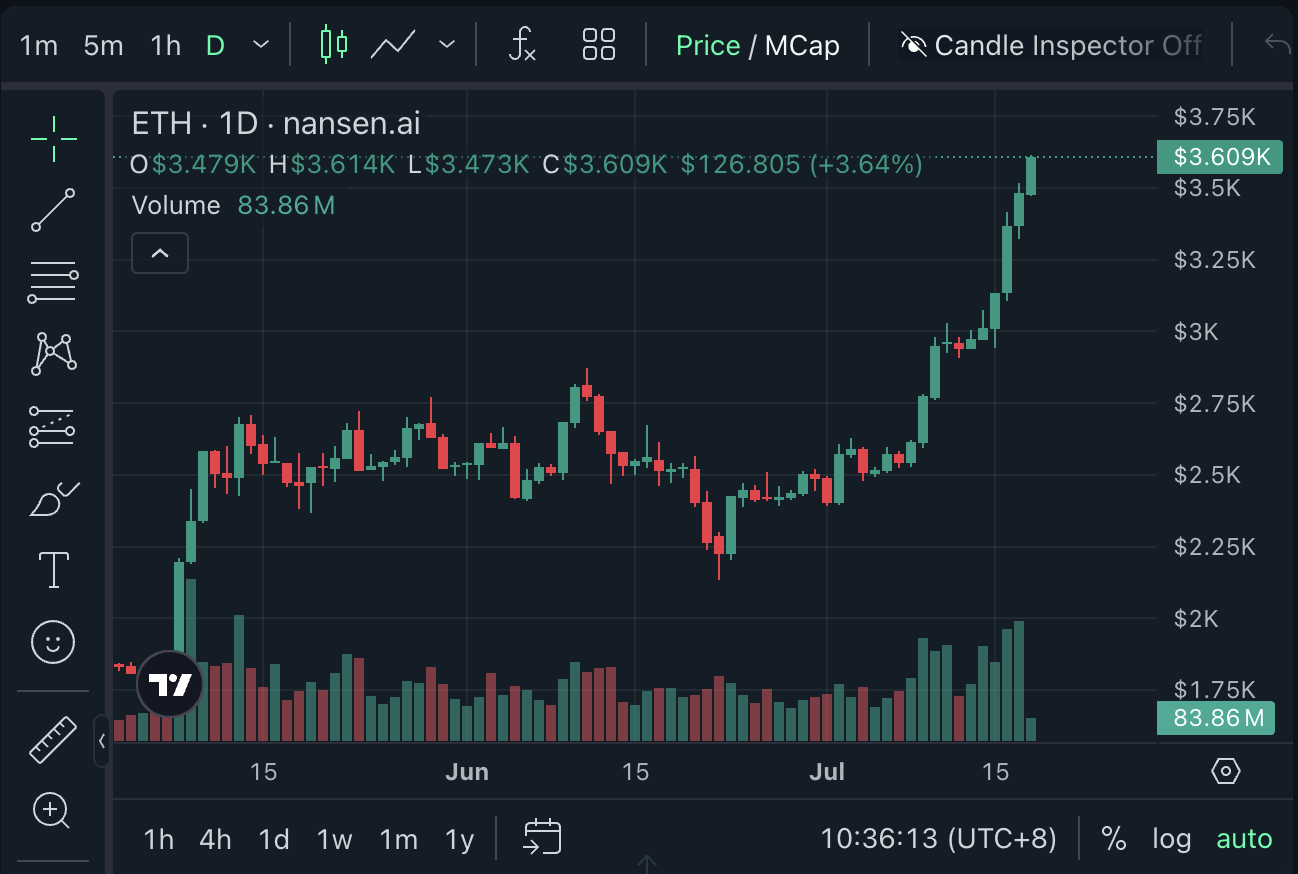The image size is (1298, 874).
Task: Select the text annotation tool
Action: point(52,570)
